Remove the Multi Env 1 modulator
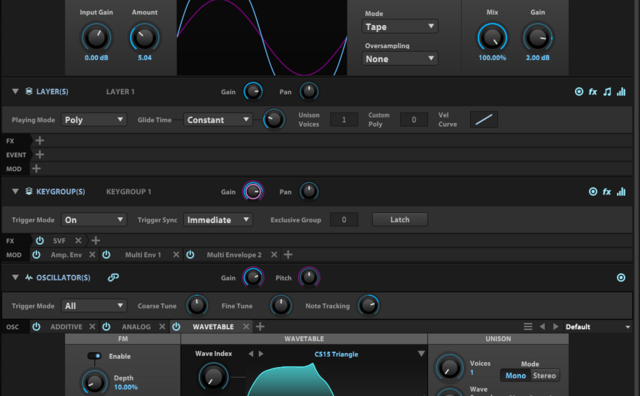640x396 pixels. [176, 254]
